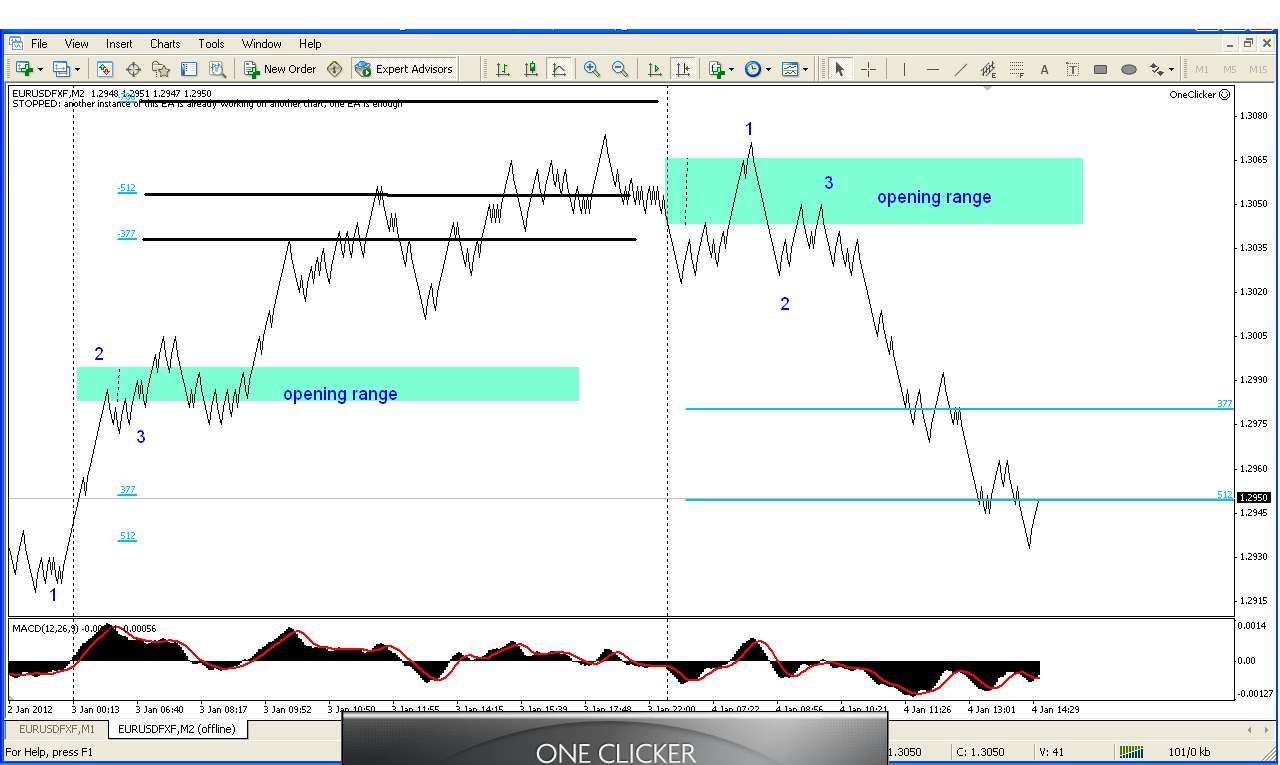The width and height of the screenshot is (1280, 765).
Task: Toggle the chart Auto Scroll button
Action: [655, 69]
